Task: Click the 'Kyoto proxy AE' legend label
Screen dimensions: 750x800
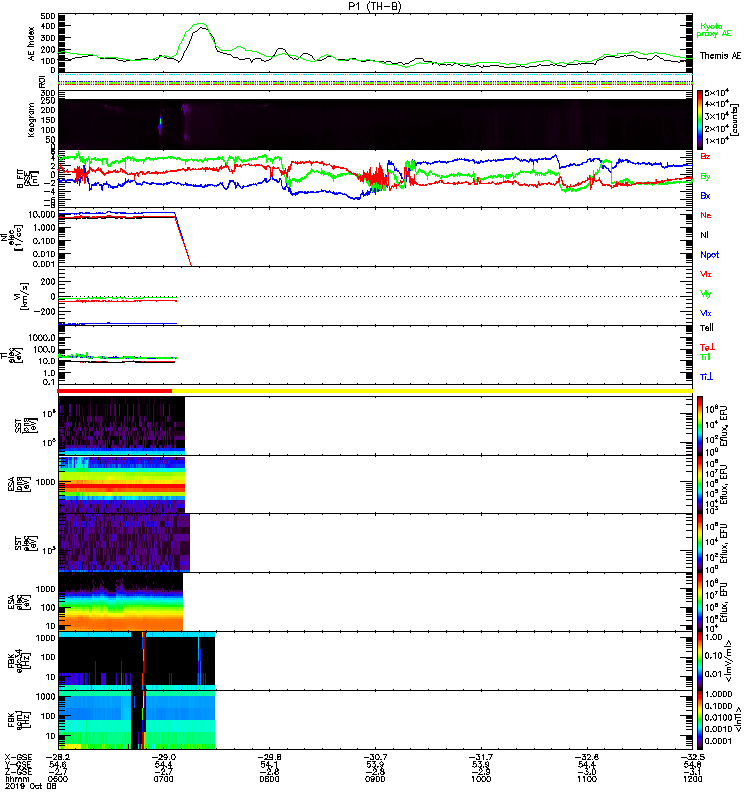Action: pos(718,26)
